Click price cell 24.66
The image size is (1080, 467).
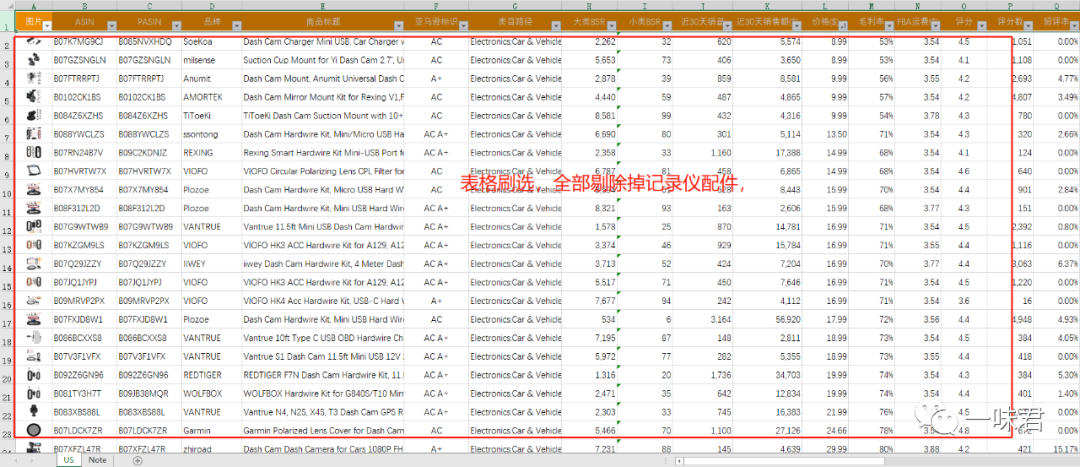click(x=825, y=430)
